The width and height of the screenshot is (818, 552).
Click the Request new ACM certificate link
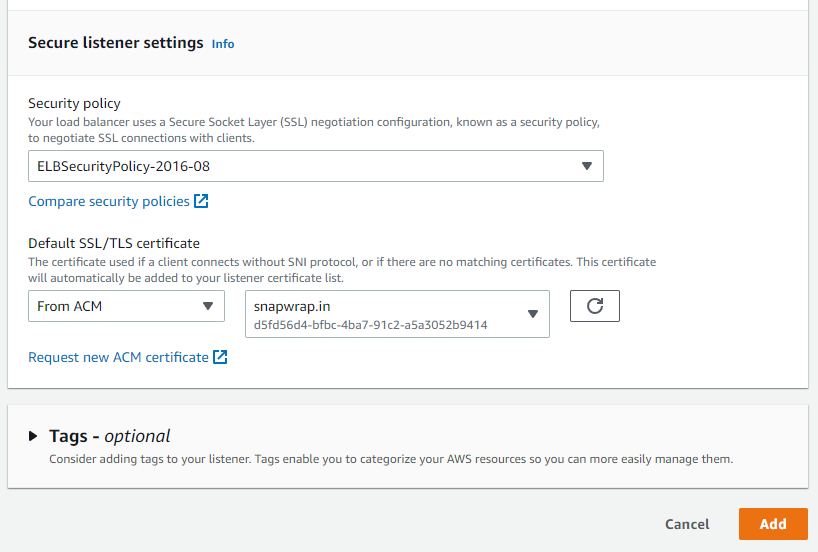point(118,357)
